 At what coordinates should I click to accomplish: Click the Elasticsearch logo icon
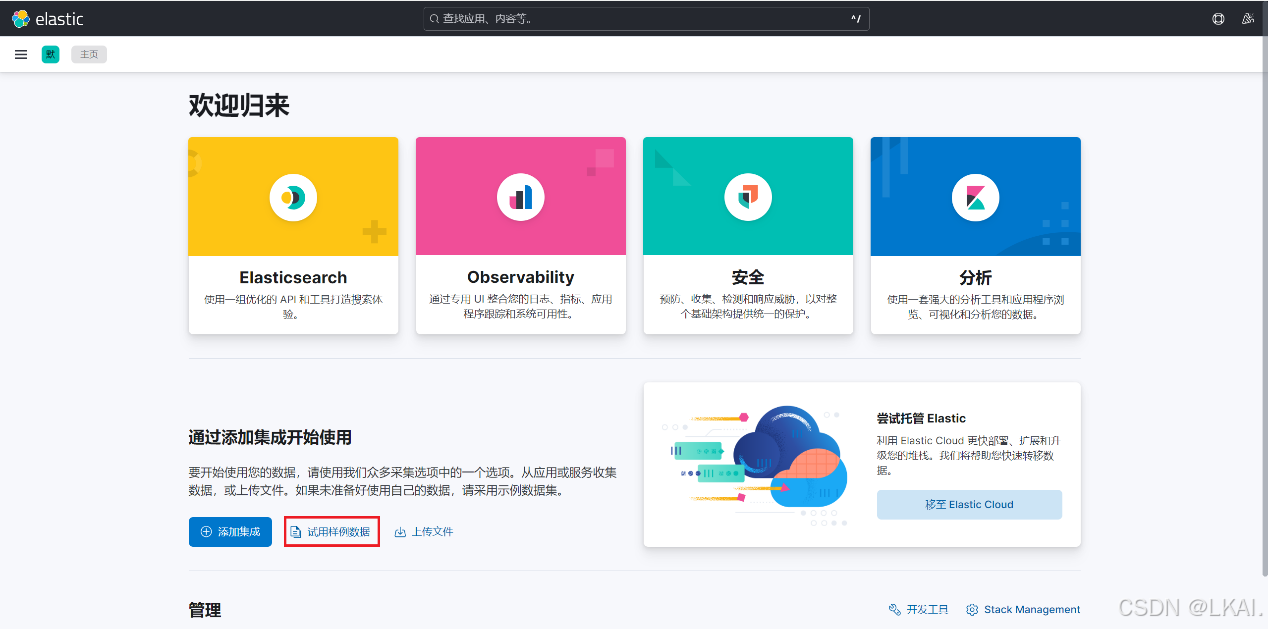pyautogui.click(x=293, y=197)
